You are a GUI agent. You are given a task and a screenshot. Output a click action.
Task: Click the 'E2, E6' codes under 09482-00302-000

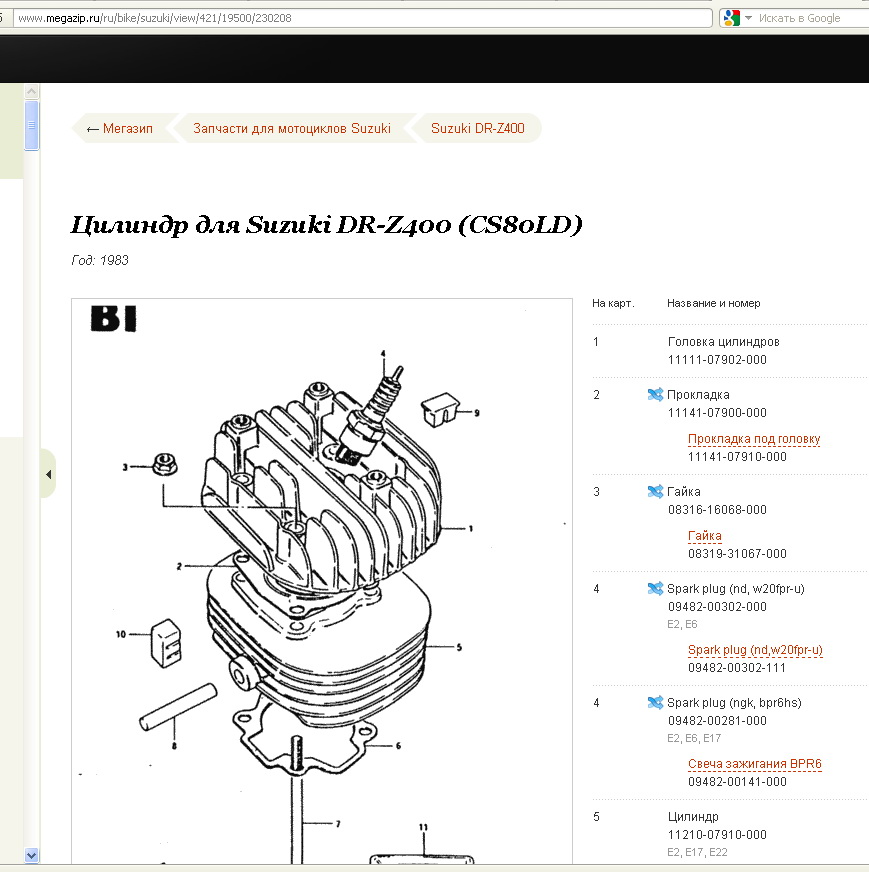(x=682, y=624)
